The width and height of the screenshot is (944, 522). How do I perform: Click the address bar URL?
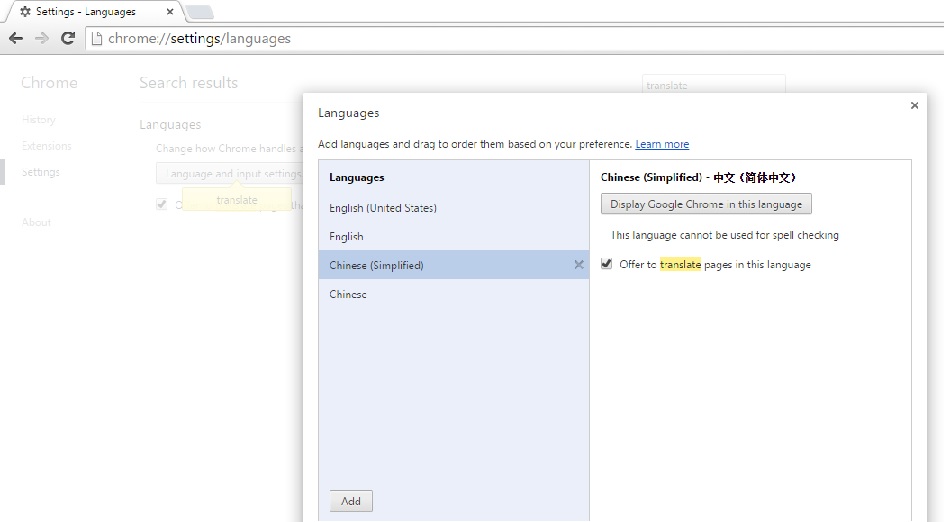click(199, 39)
